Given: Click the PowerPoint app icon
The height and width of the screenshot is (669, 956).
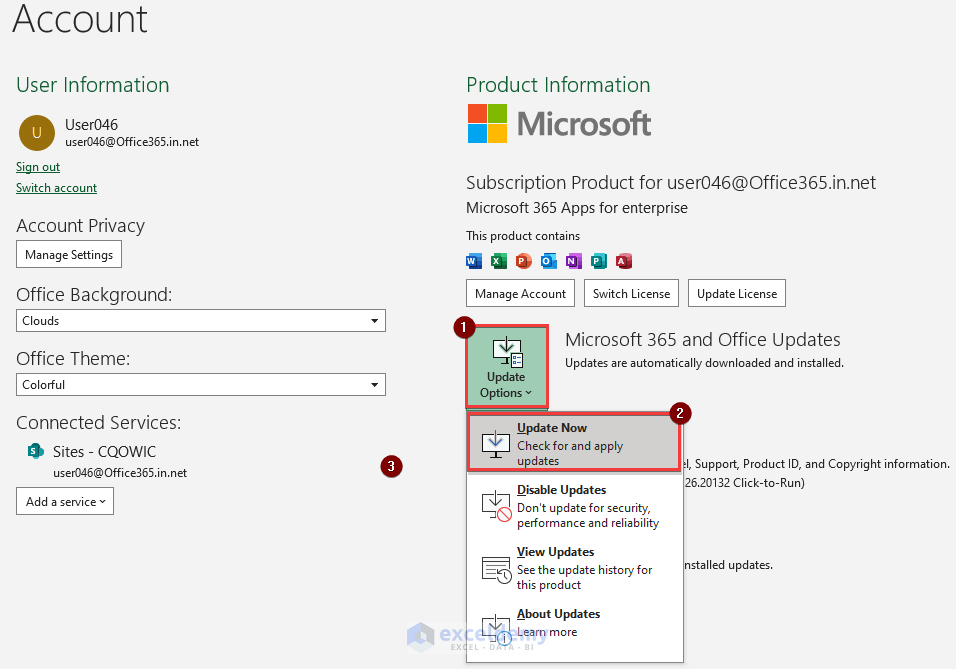Looking at the screenshot, I should [524, 261].
